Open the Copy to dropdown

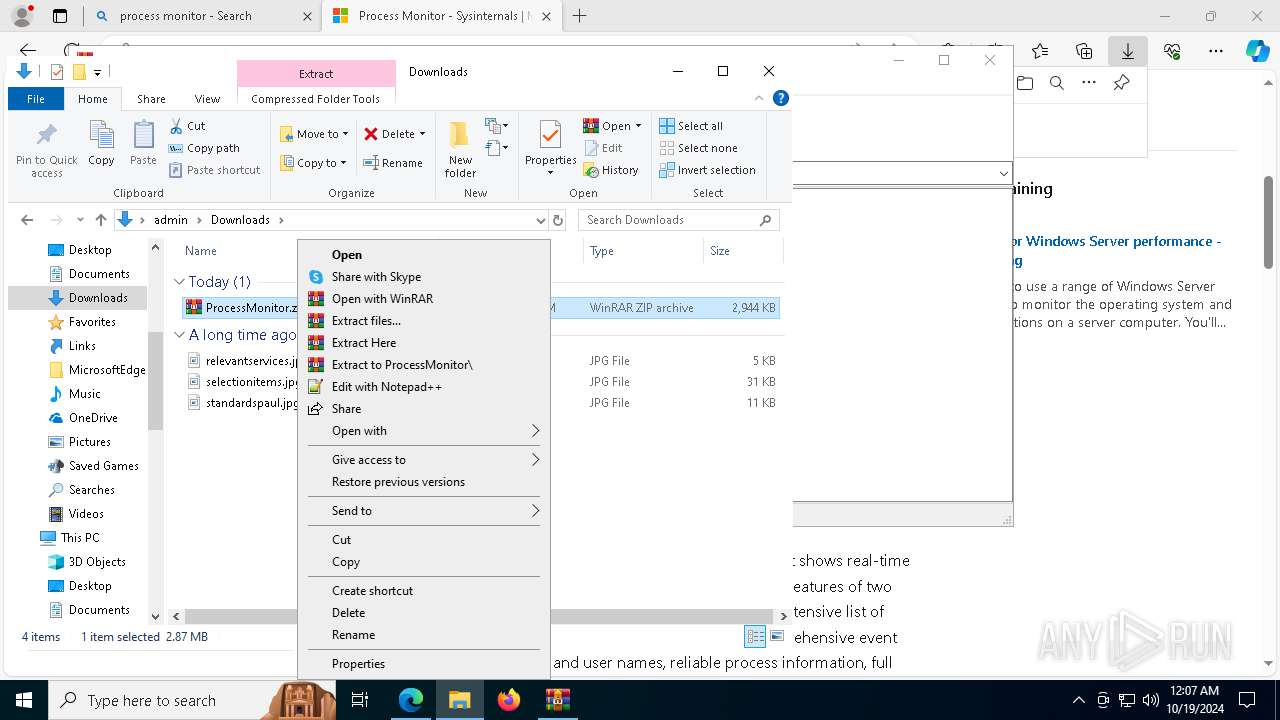click(314, 163)
